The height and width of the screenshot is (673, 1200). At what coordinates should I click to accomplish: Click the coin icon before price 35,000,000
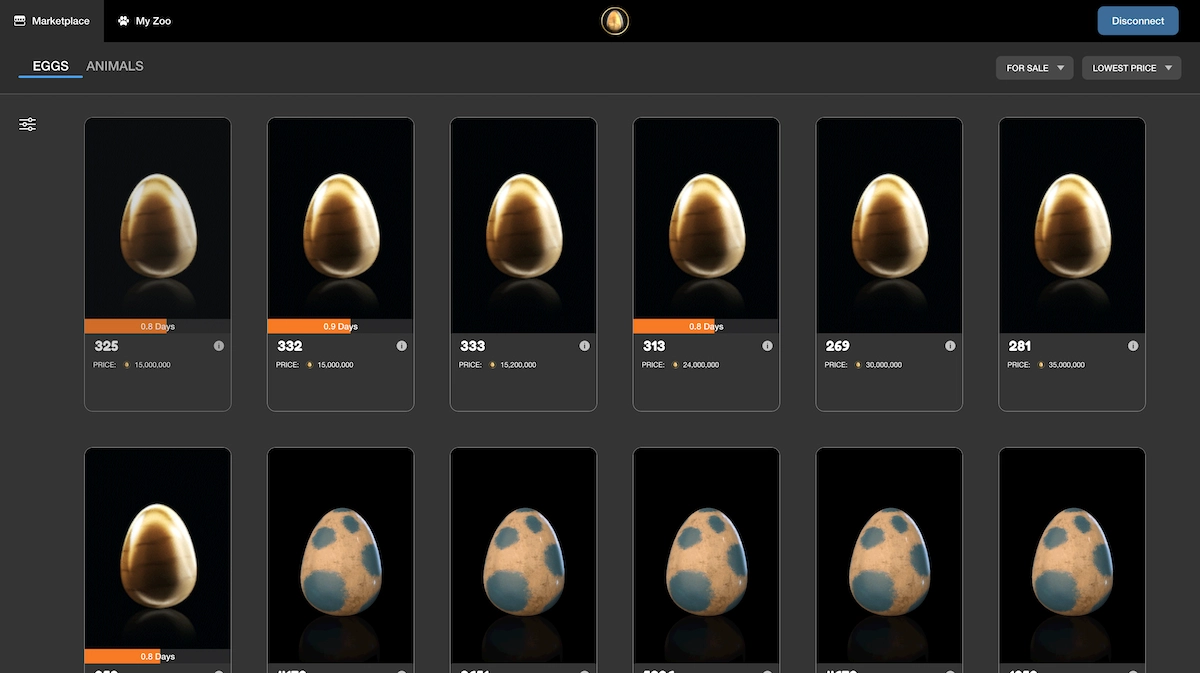[x=1041, y=365]
